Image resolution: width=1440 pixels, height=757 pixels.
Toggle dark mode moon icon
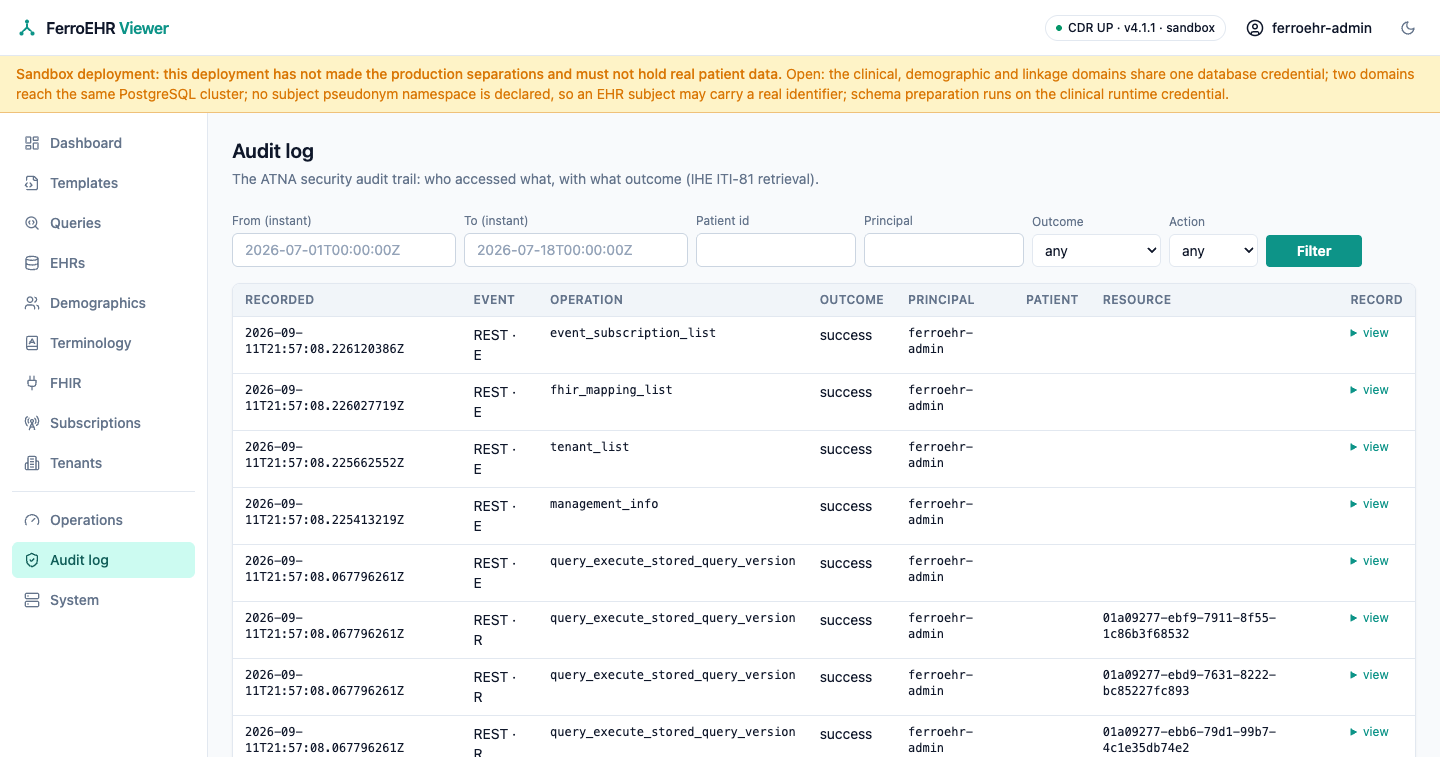click(x=1408, y=28)
